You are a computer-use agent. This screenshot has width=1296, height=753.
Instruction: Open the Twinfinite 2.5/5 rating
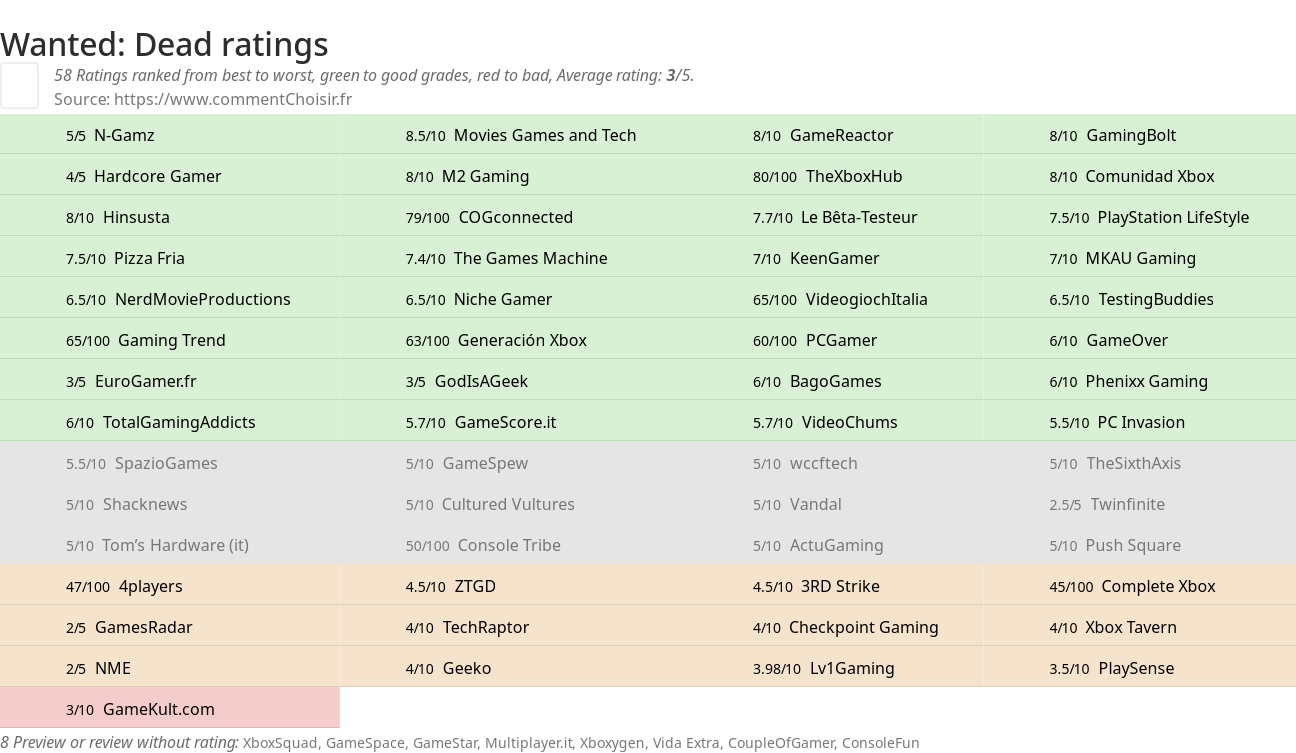(x=1139, y=504)
